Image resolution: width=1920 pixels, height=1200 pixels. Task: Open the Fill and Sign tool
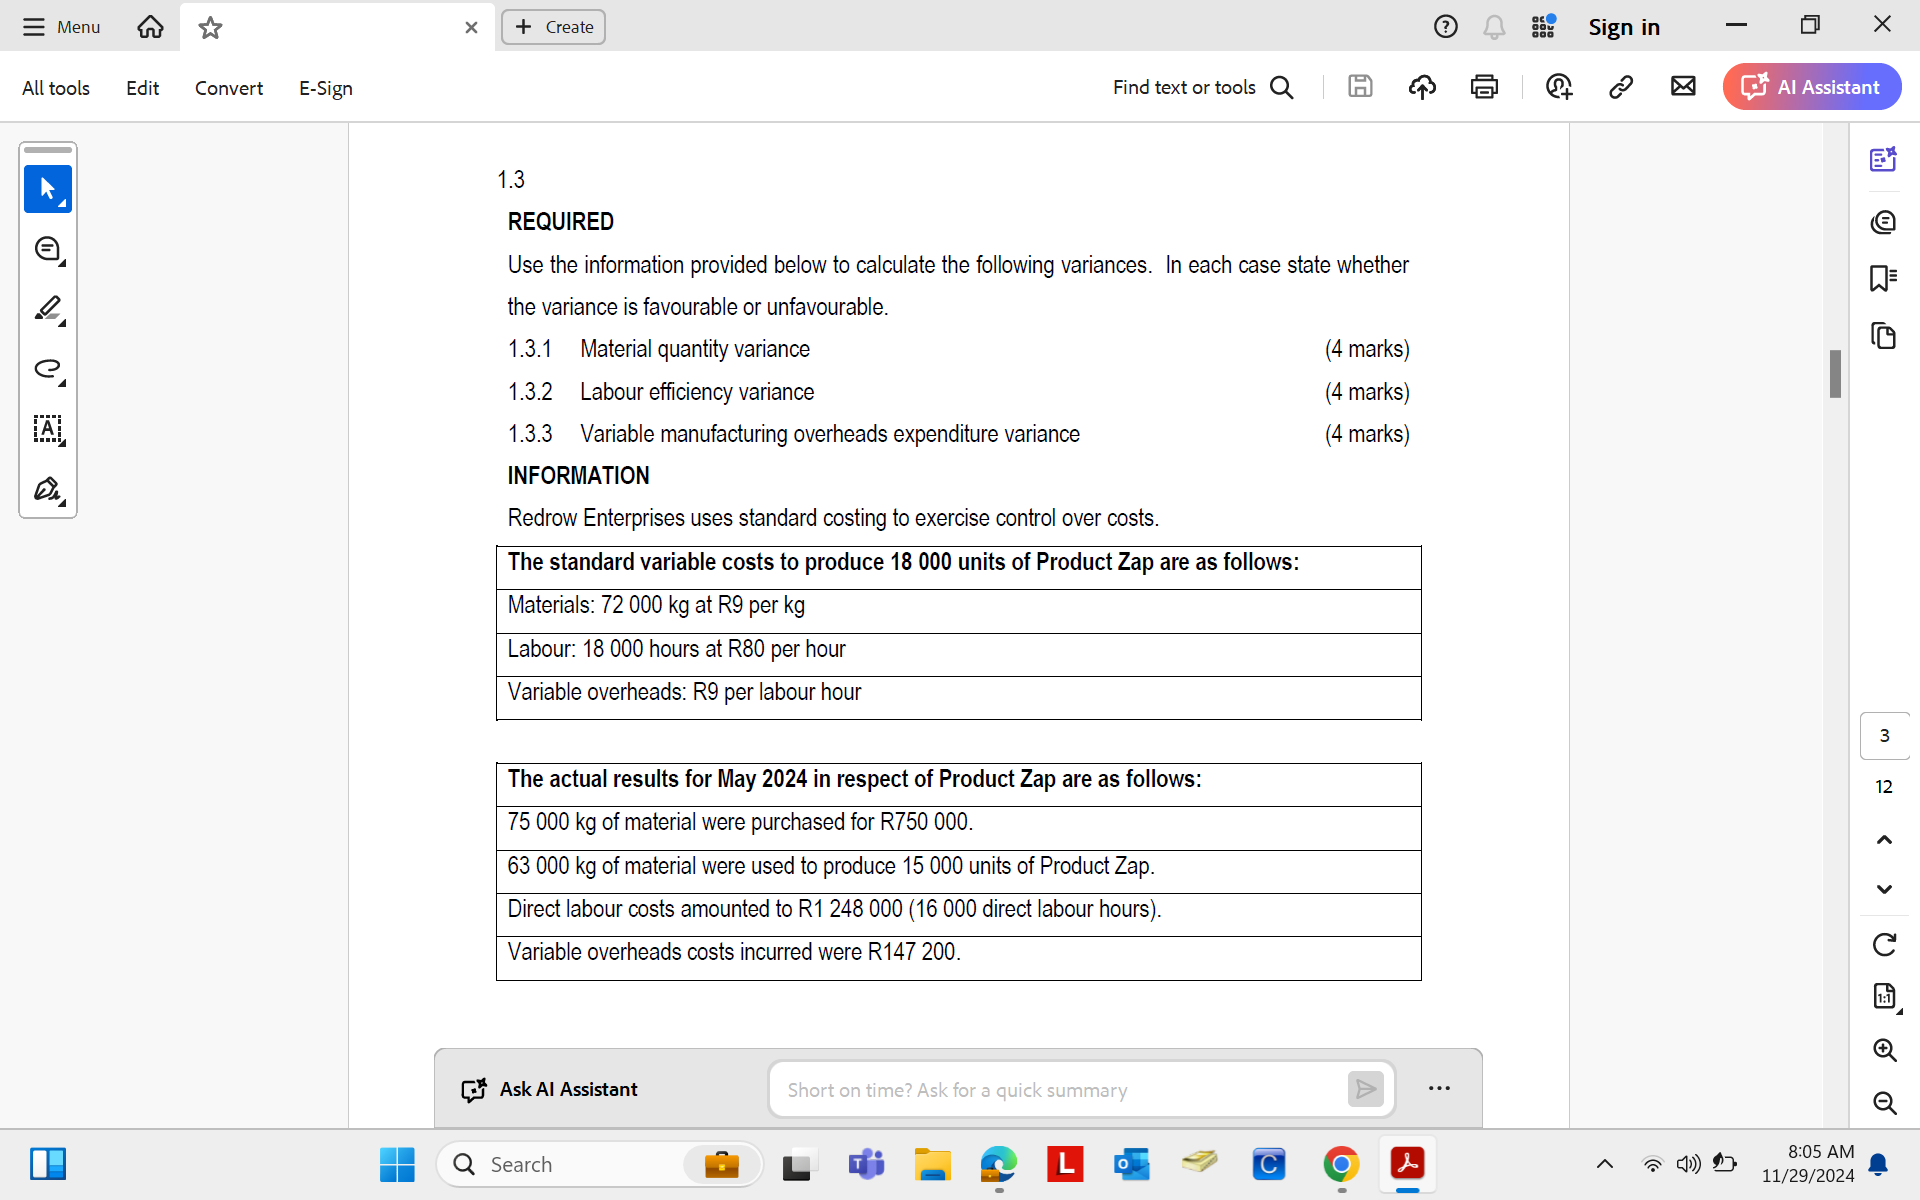47,490
